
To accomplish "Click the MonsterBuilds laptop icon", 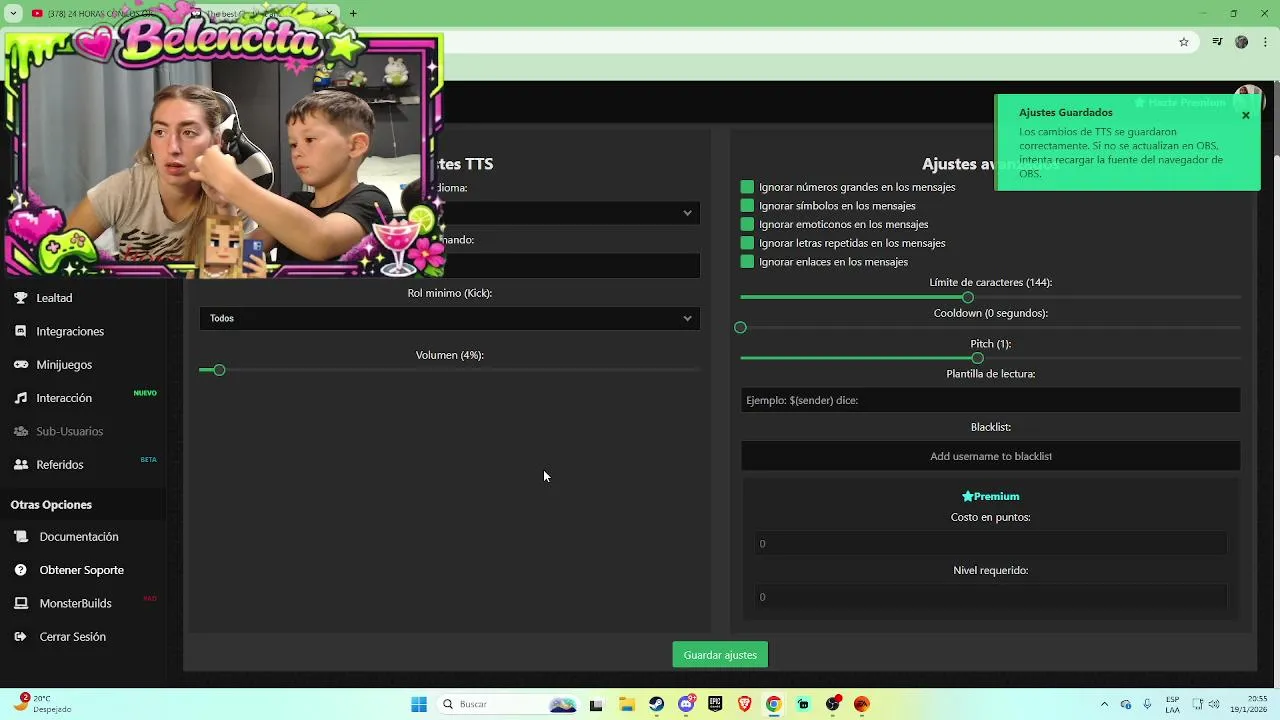I will [x=20, y=603].
